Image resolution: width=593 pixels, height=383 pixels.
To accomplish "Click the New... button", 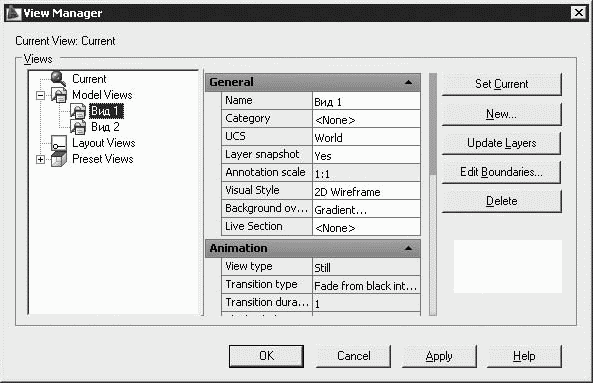I will click(x=501, y=114).
